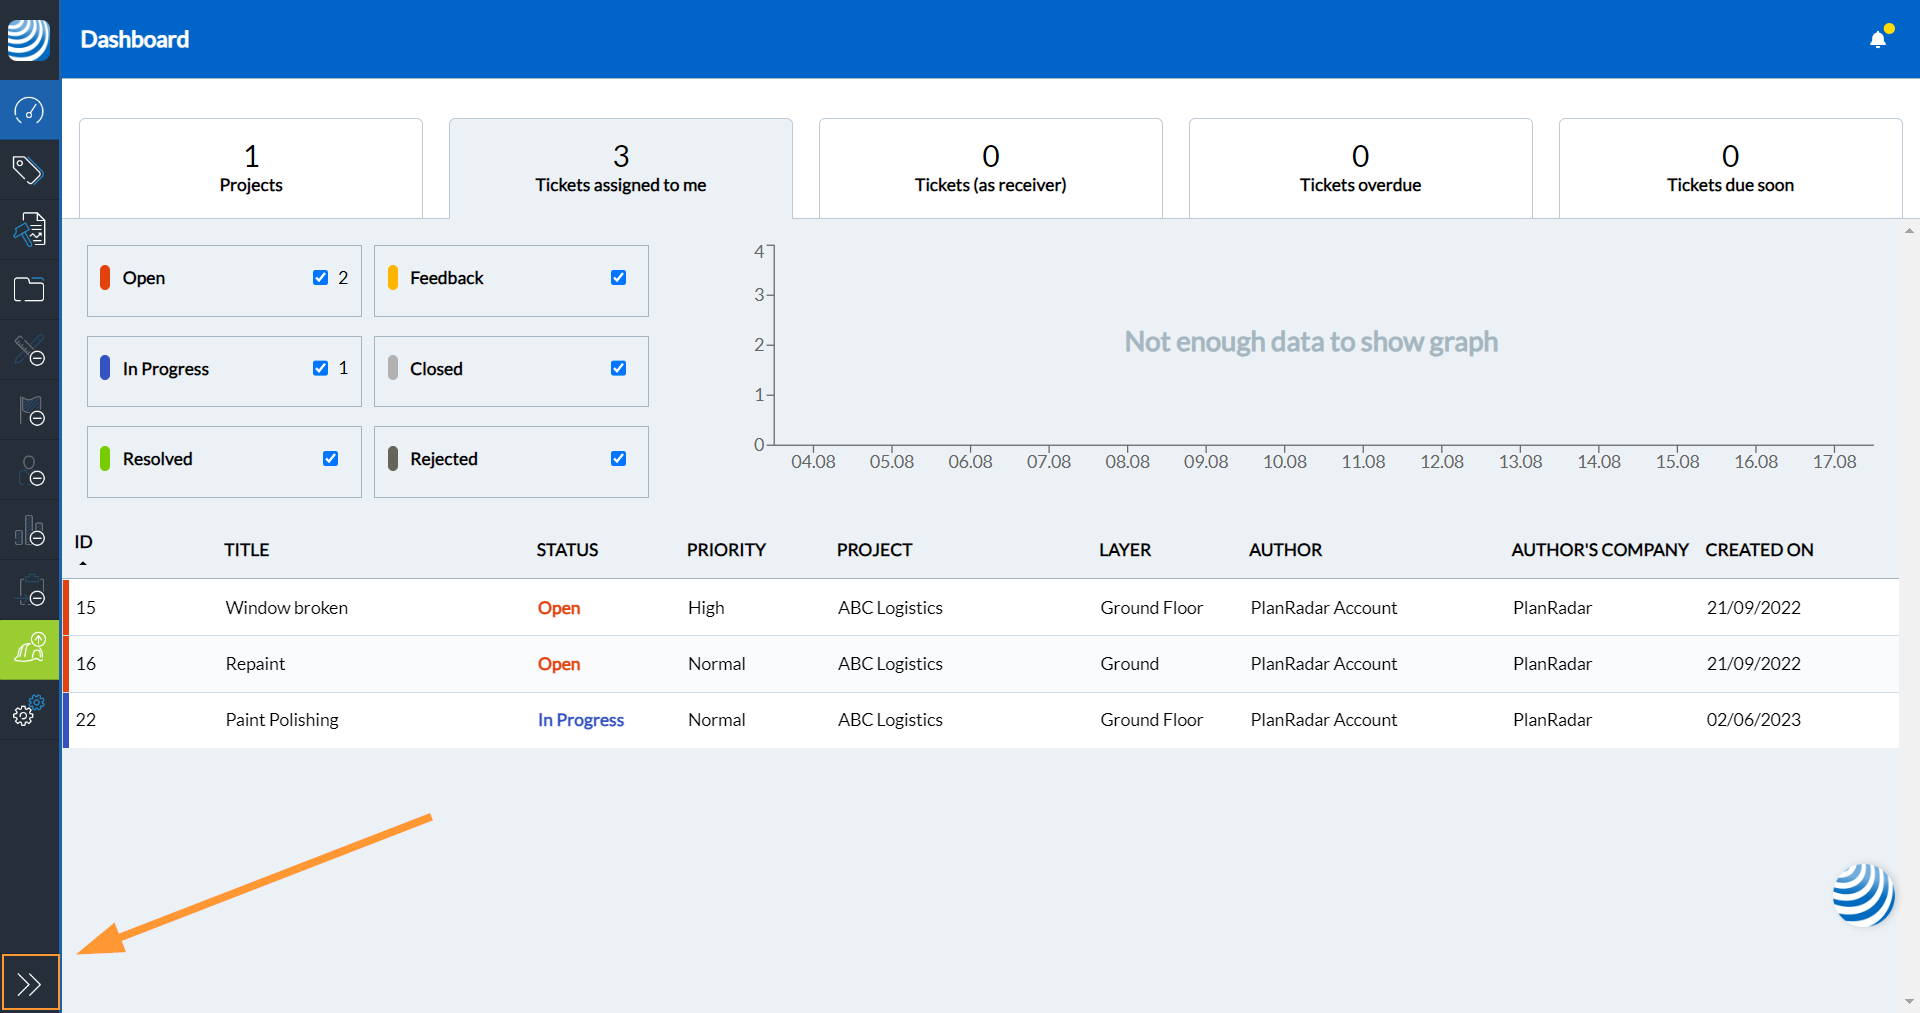Select the Tickets overdue tab

[x=1360, y=168]
